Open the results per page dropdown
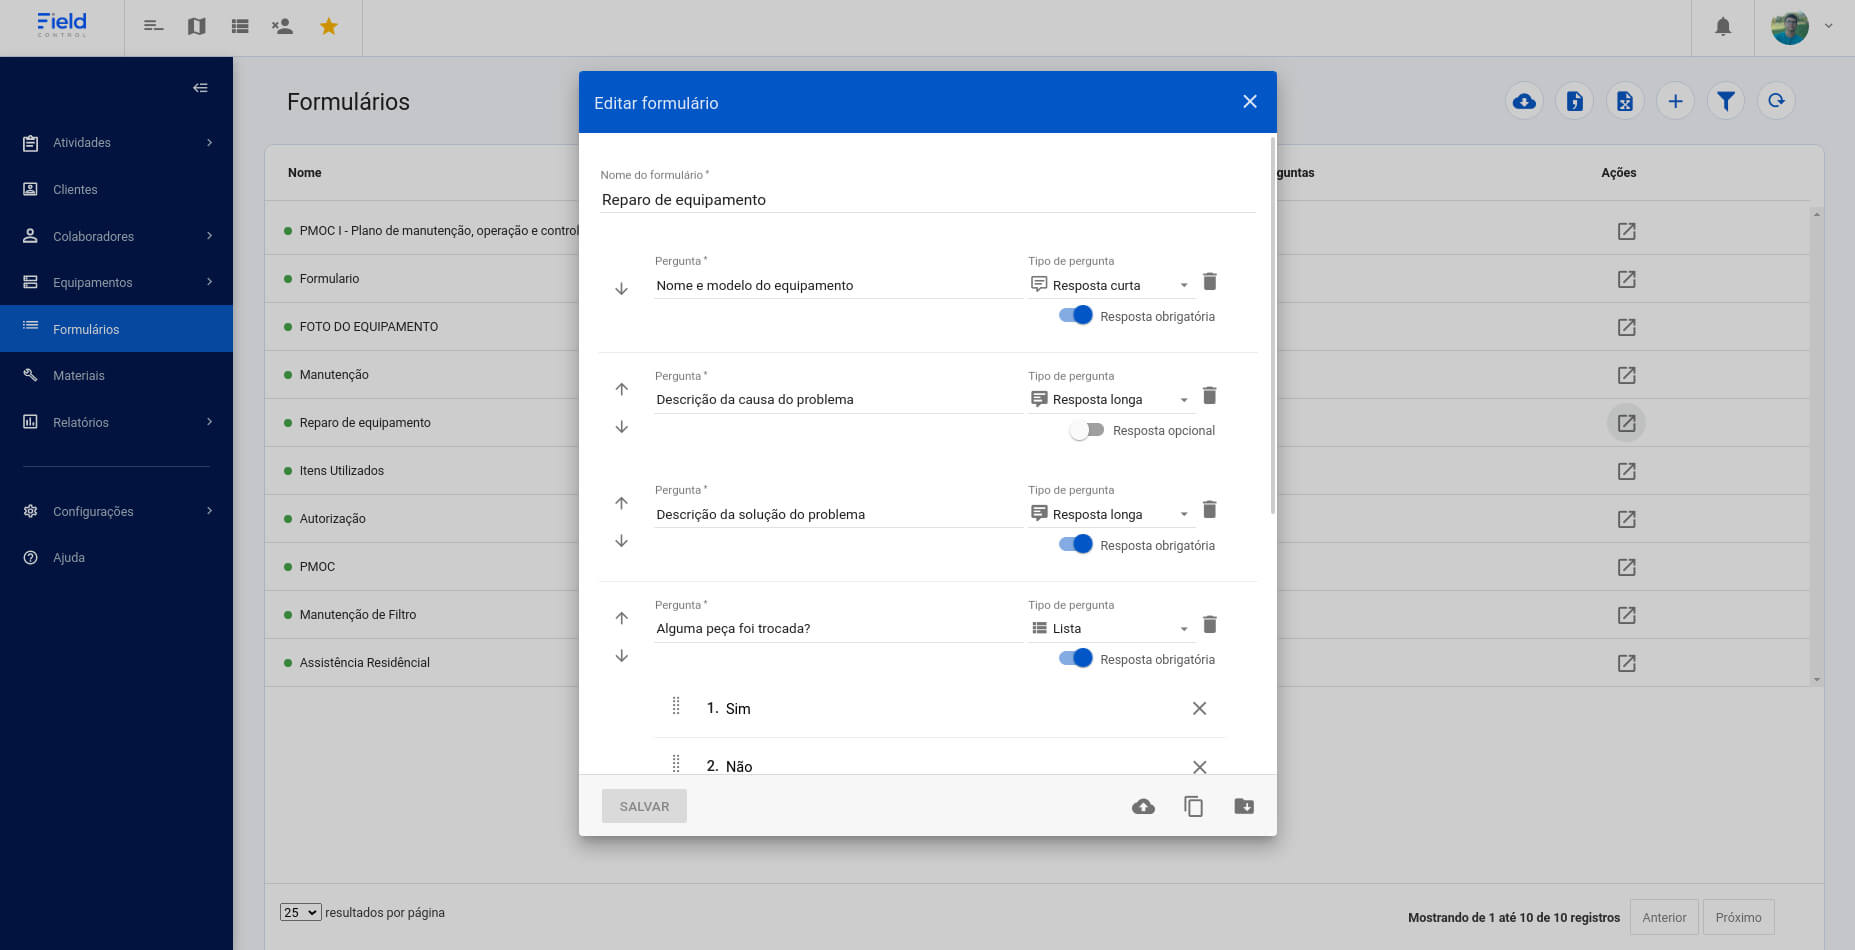1855x950 pixels. 300,912
